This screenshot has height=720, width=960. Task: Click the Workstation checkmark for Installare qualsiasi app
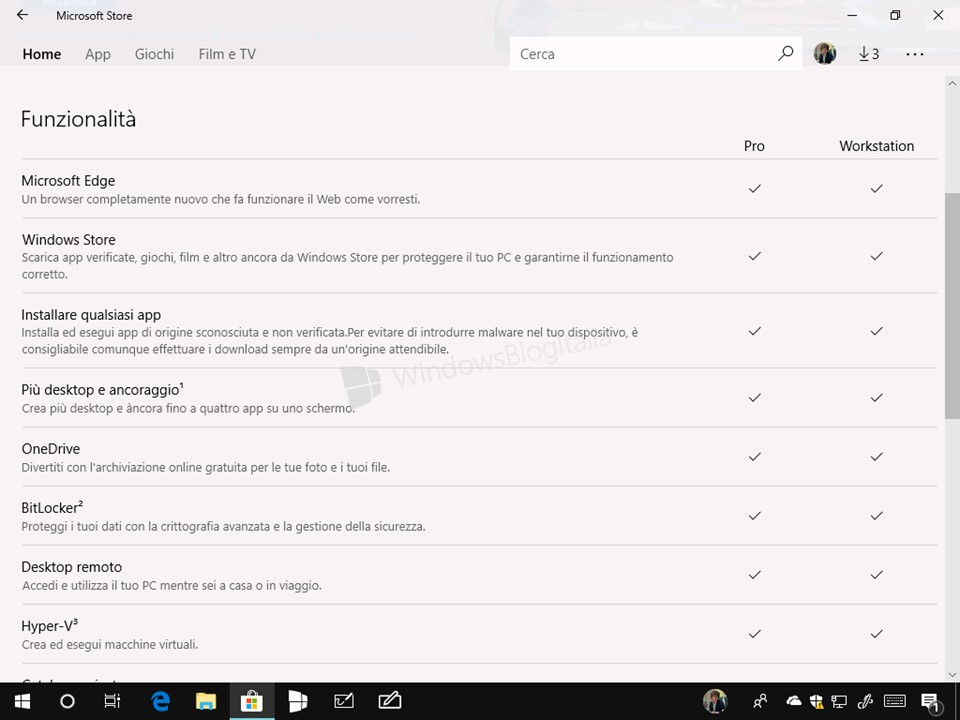[877, 331]
